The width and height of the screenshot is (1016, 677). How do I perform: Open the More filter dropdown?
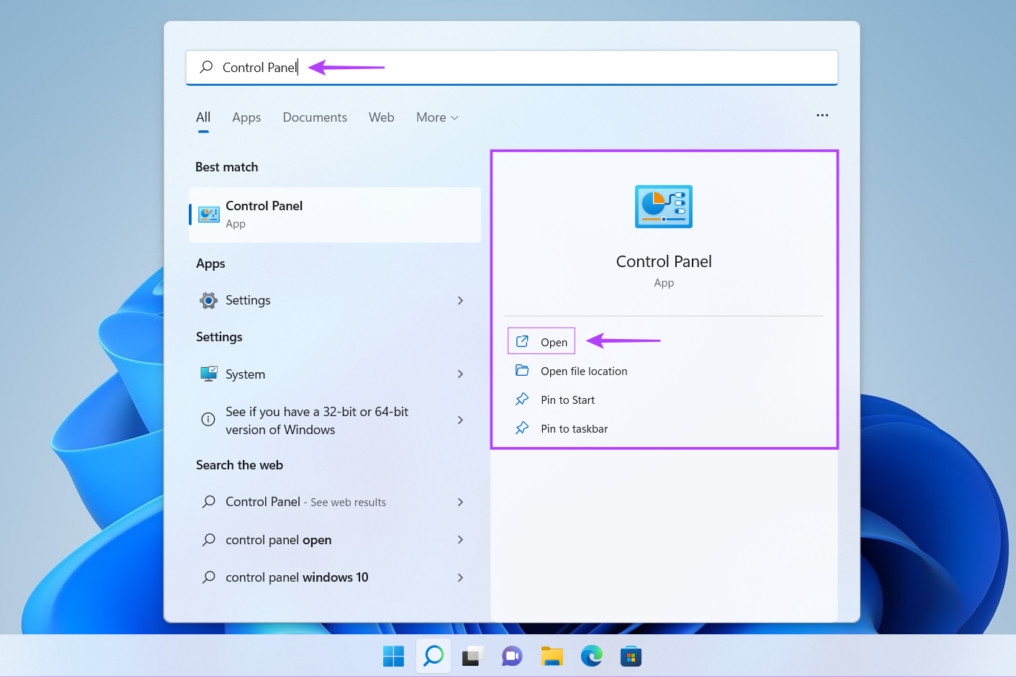click(437, 117)
